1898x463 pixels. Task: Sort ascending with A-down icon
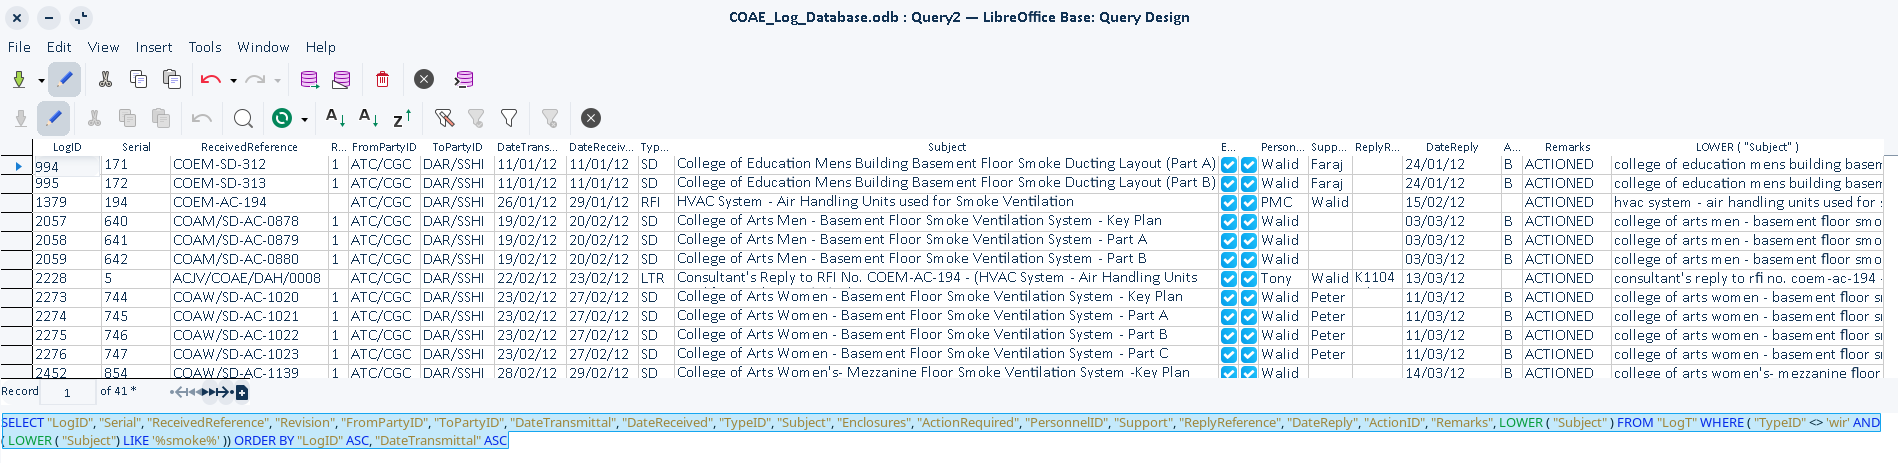[x=369, y=119]
